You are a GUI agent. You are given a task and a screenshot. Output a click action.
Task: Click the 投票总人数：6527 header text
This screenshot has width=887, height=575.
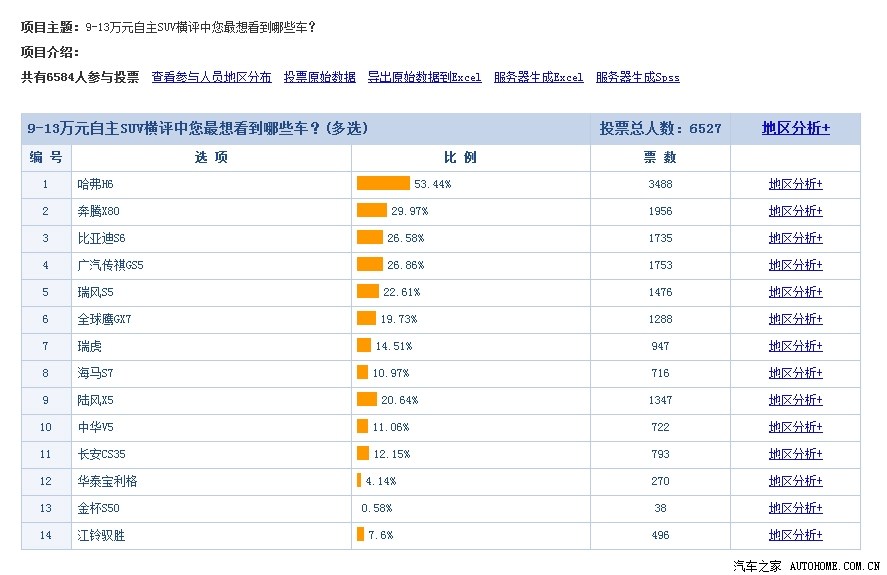tap(660, 129)
